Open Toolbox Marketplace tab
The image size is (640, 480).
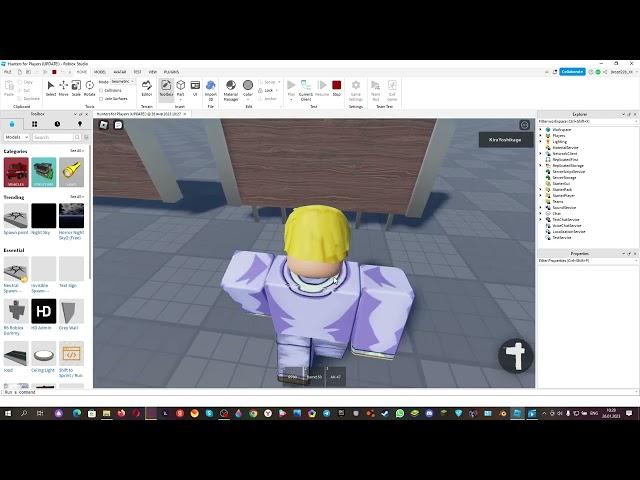tap(12, 124)
